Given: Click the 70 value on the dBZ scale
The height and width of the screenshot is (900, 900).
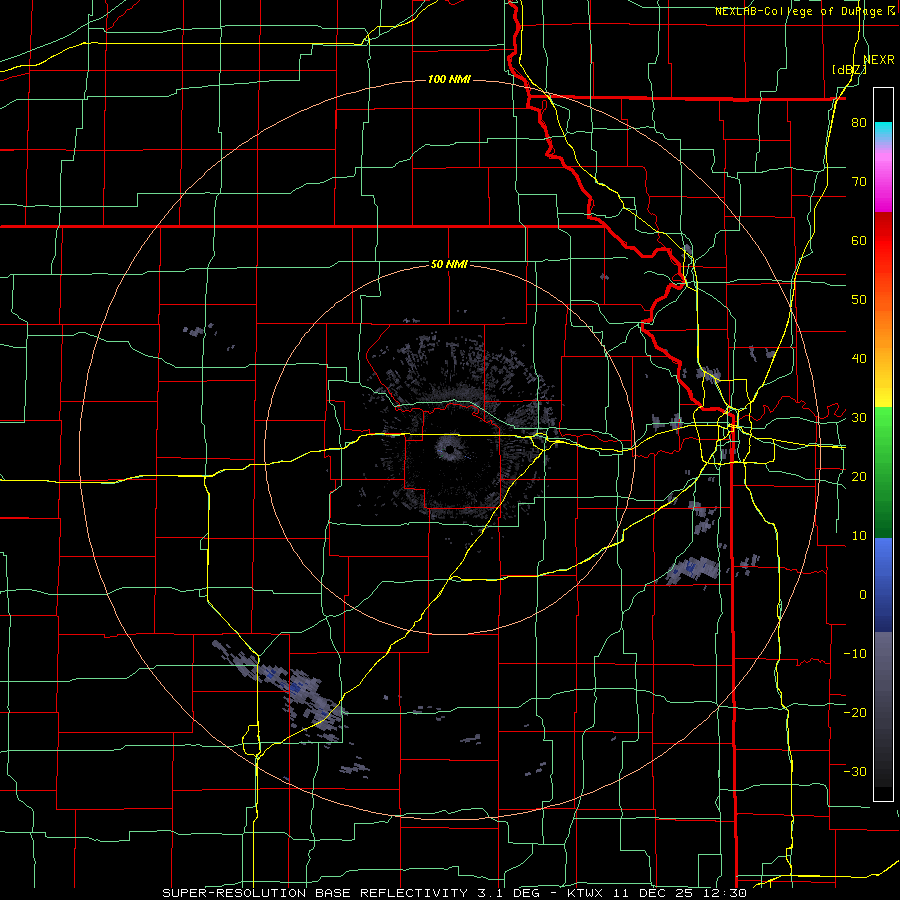Looking at the screenshot, I should click(859, 182).
